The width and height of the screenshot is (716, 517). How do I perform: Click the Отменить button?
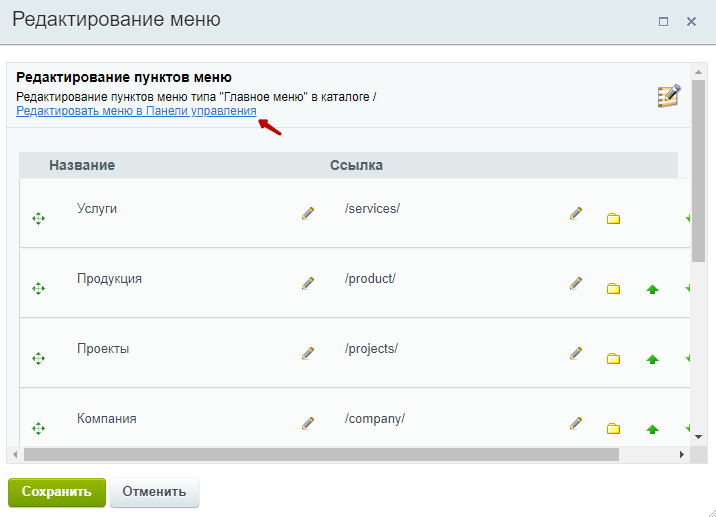154,492
